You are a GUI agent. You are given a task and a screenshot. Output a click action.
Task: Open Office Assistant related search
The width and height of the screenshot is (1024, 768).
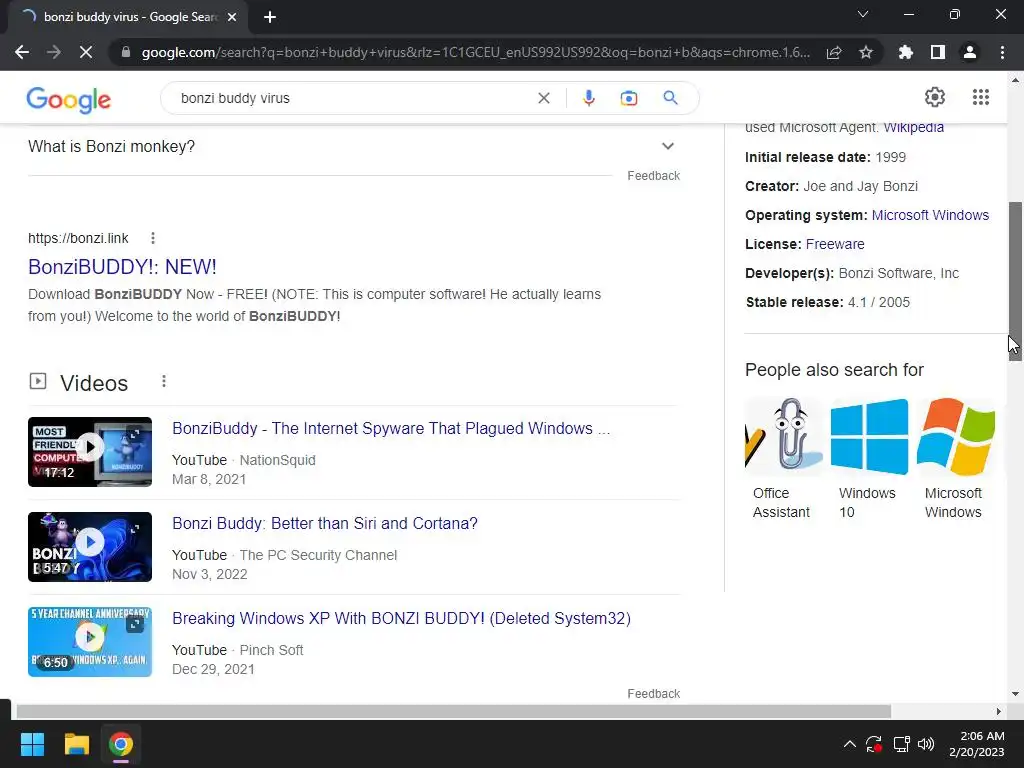point(784,459)
